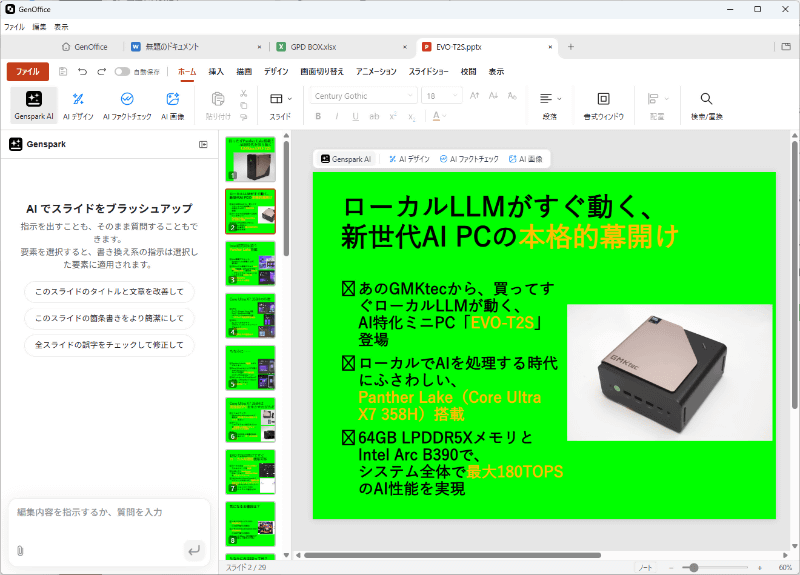Click the red ファイル button
The width and height of the screenshot is (800, 575).
click(x=28, y=71)
